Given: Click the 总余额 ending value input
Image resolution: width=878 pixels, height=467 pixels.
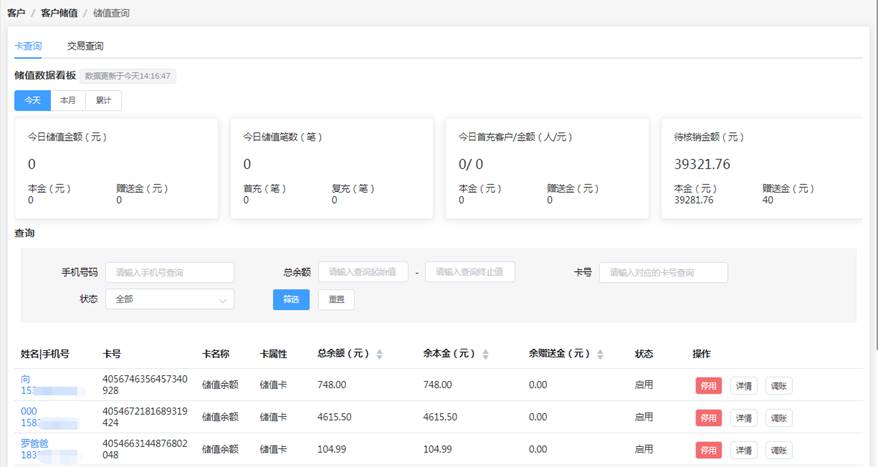Looking at the screenshot, I should tap(470, 272).
